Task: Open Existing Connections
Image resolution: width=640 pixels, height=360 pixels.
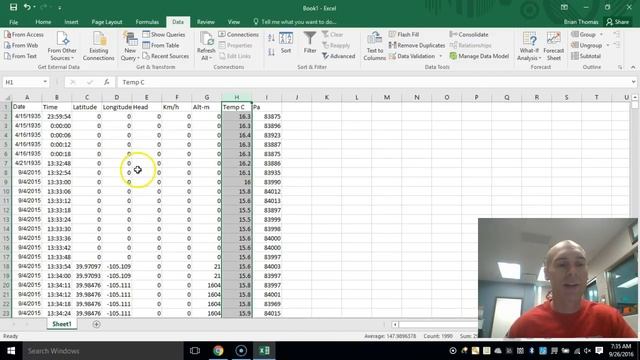Action: click(x=98, y=46)
